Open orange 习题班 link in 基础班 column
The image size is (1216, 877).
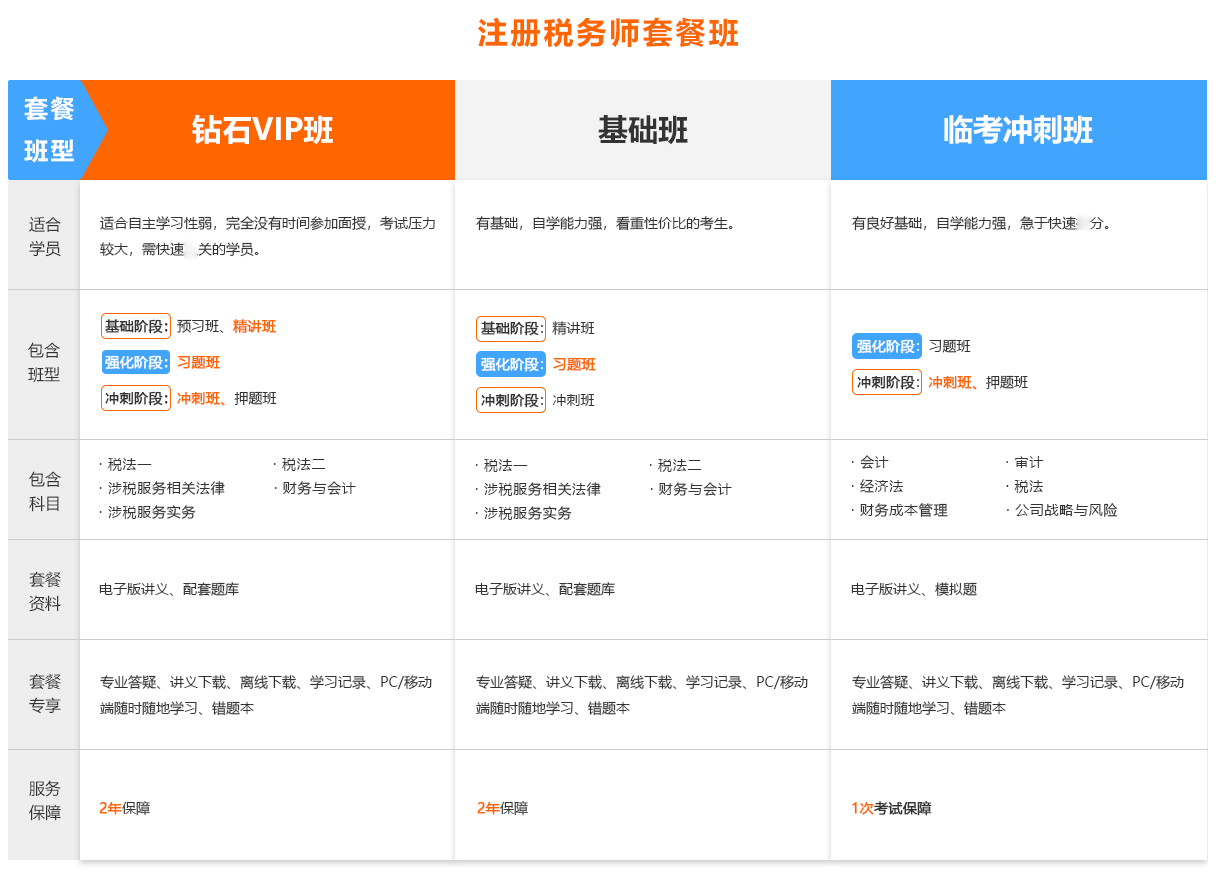(x=574, y=364)
